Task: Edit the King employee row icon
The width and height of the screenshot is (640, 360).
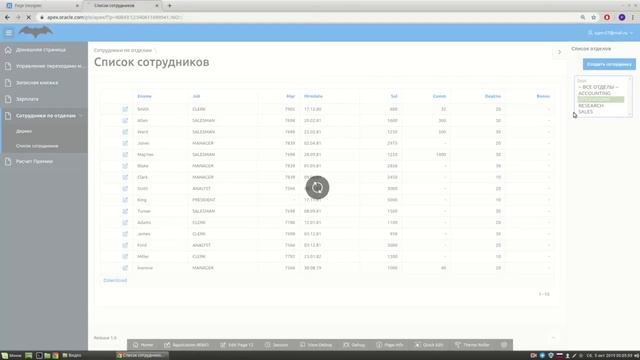Action: click(x=125, y=200)
